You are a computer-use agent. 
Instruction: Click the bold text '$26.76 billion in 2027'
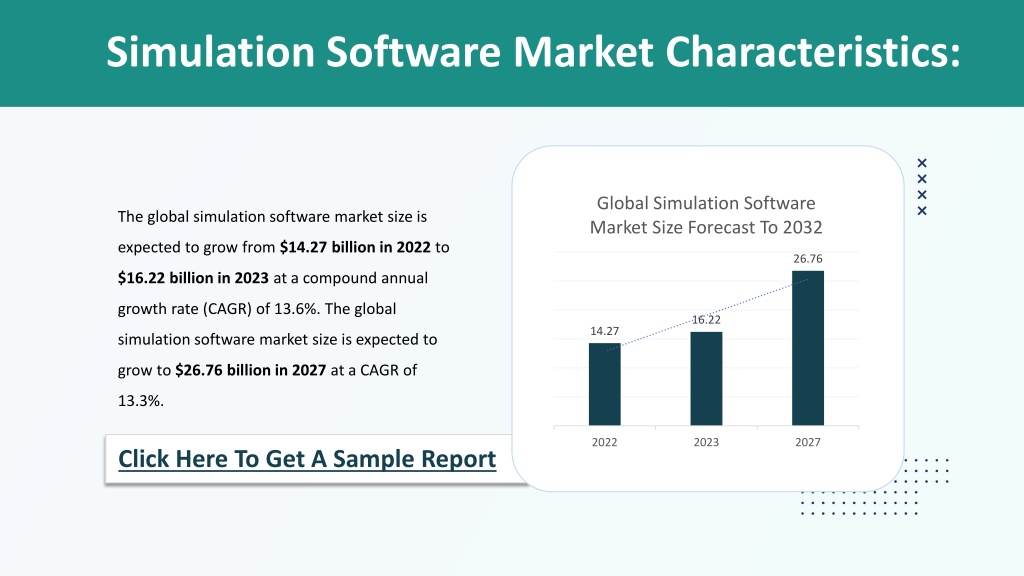[251, 370]
